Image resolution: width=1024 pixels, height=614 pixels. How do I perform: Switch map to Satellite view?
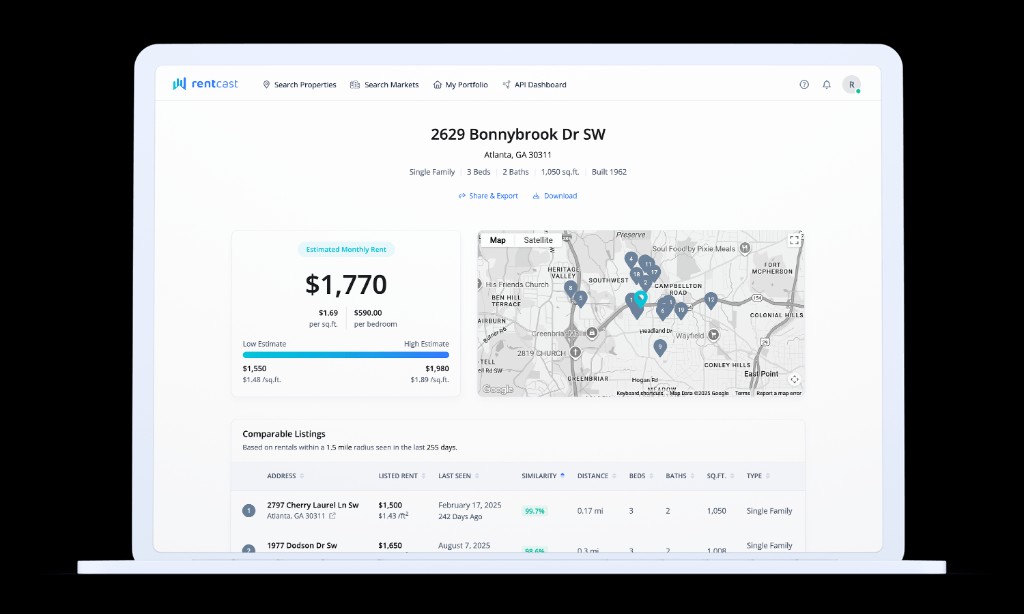[x=538, y=240]
